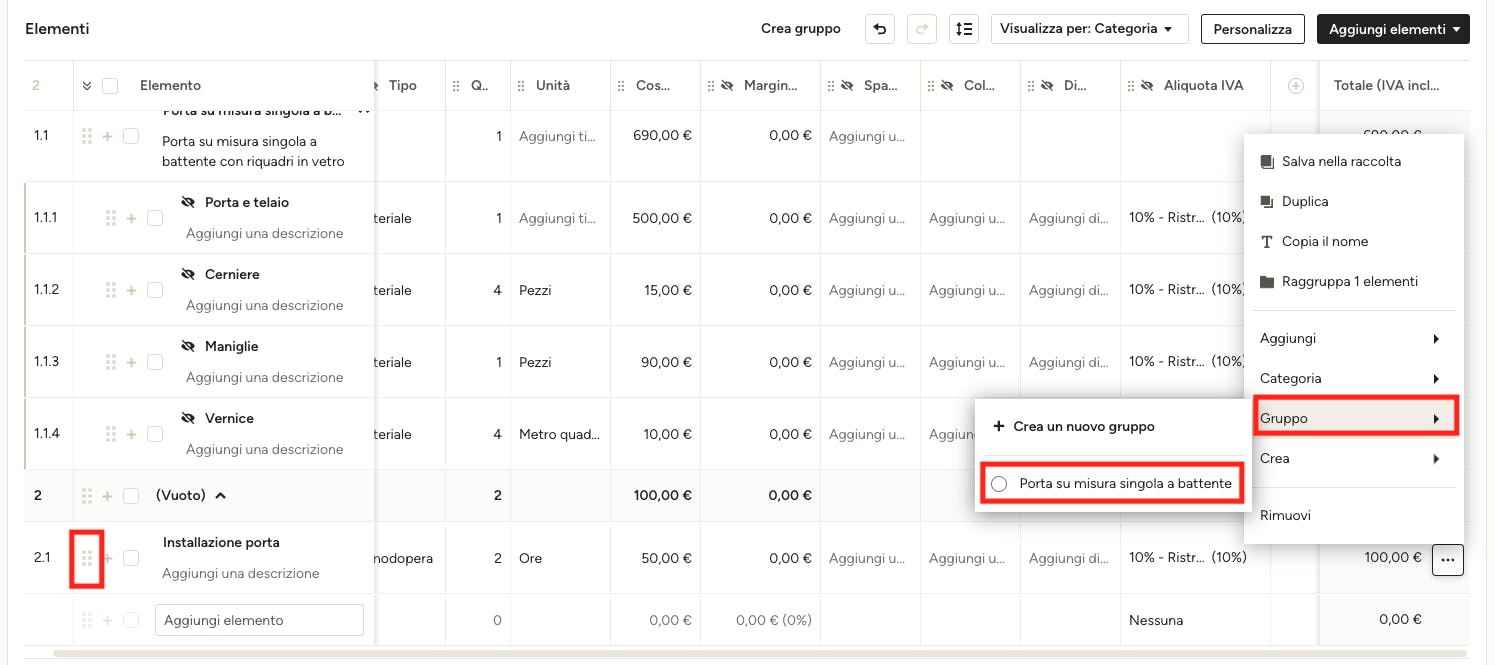Expand the Categoria submenu

[x=1354, y=379]
